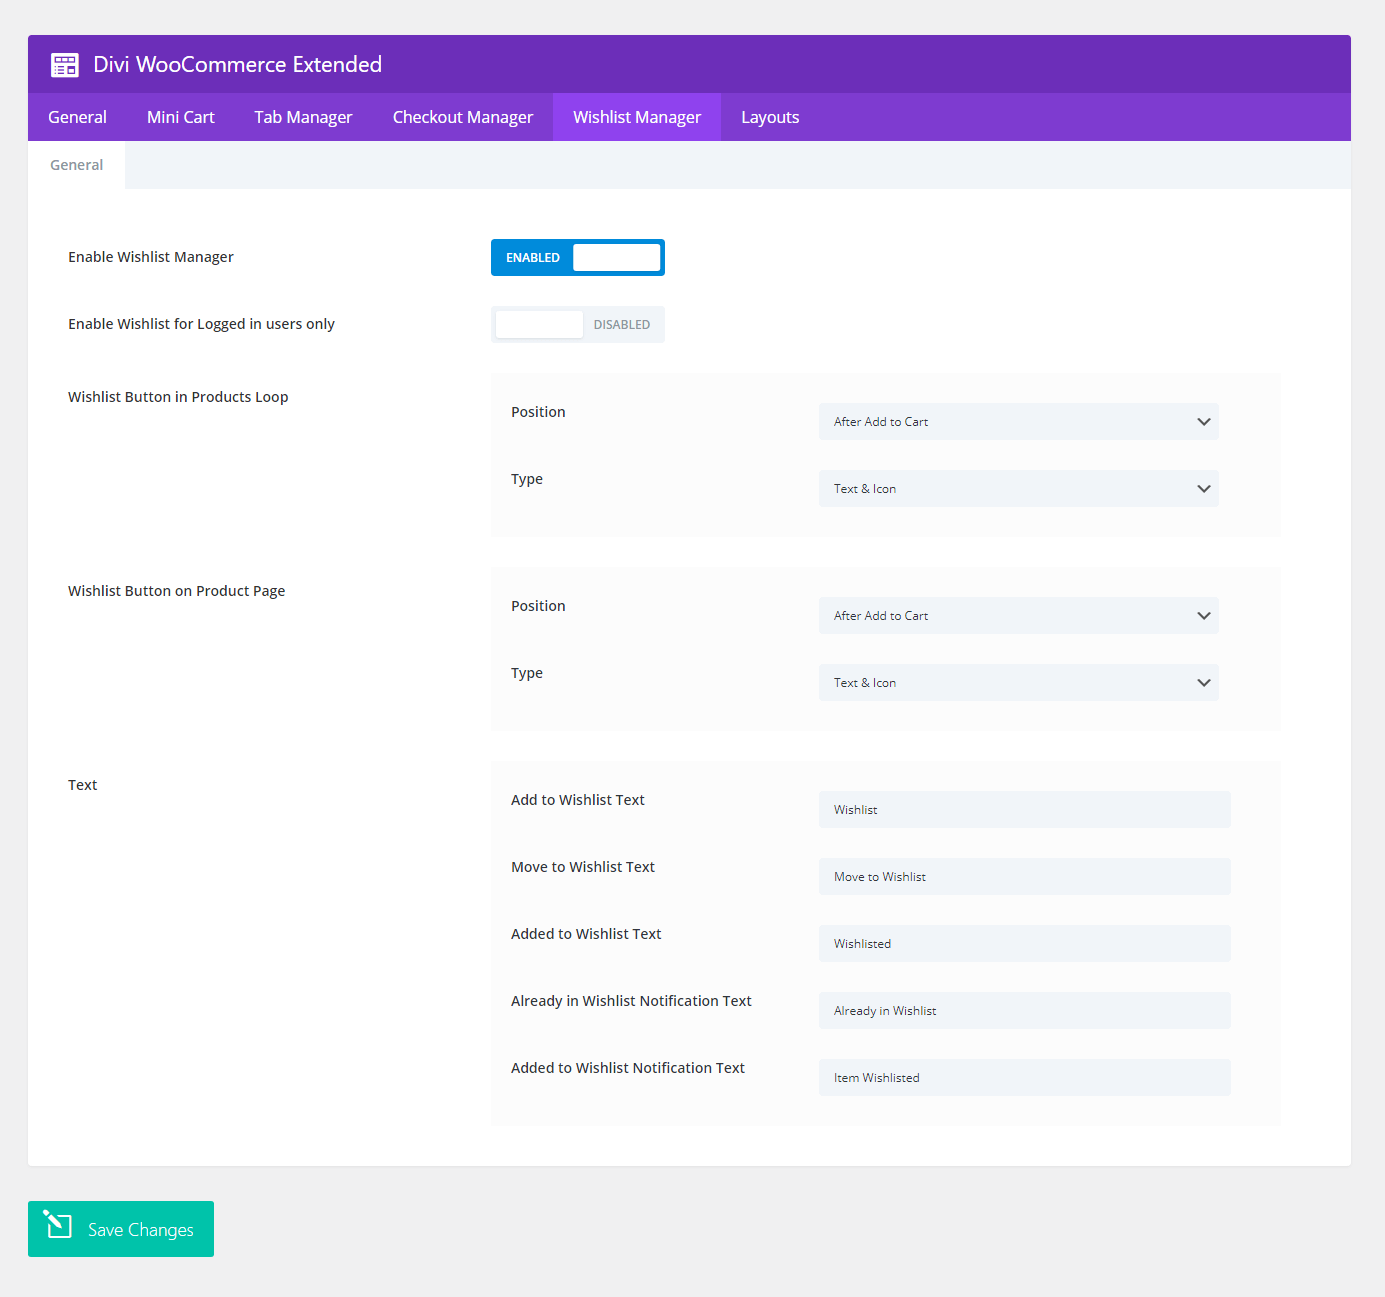Switch to the Mini Cart tab

pyautogui.click(x=181, y=117)
